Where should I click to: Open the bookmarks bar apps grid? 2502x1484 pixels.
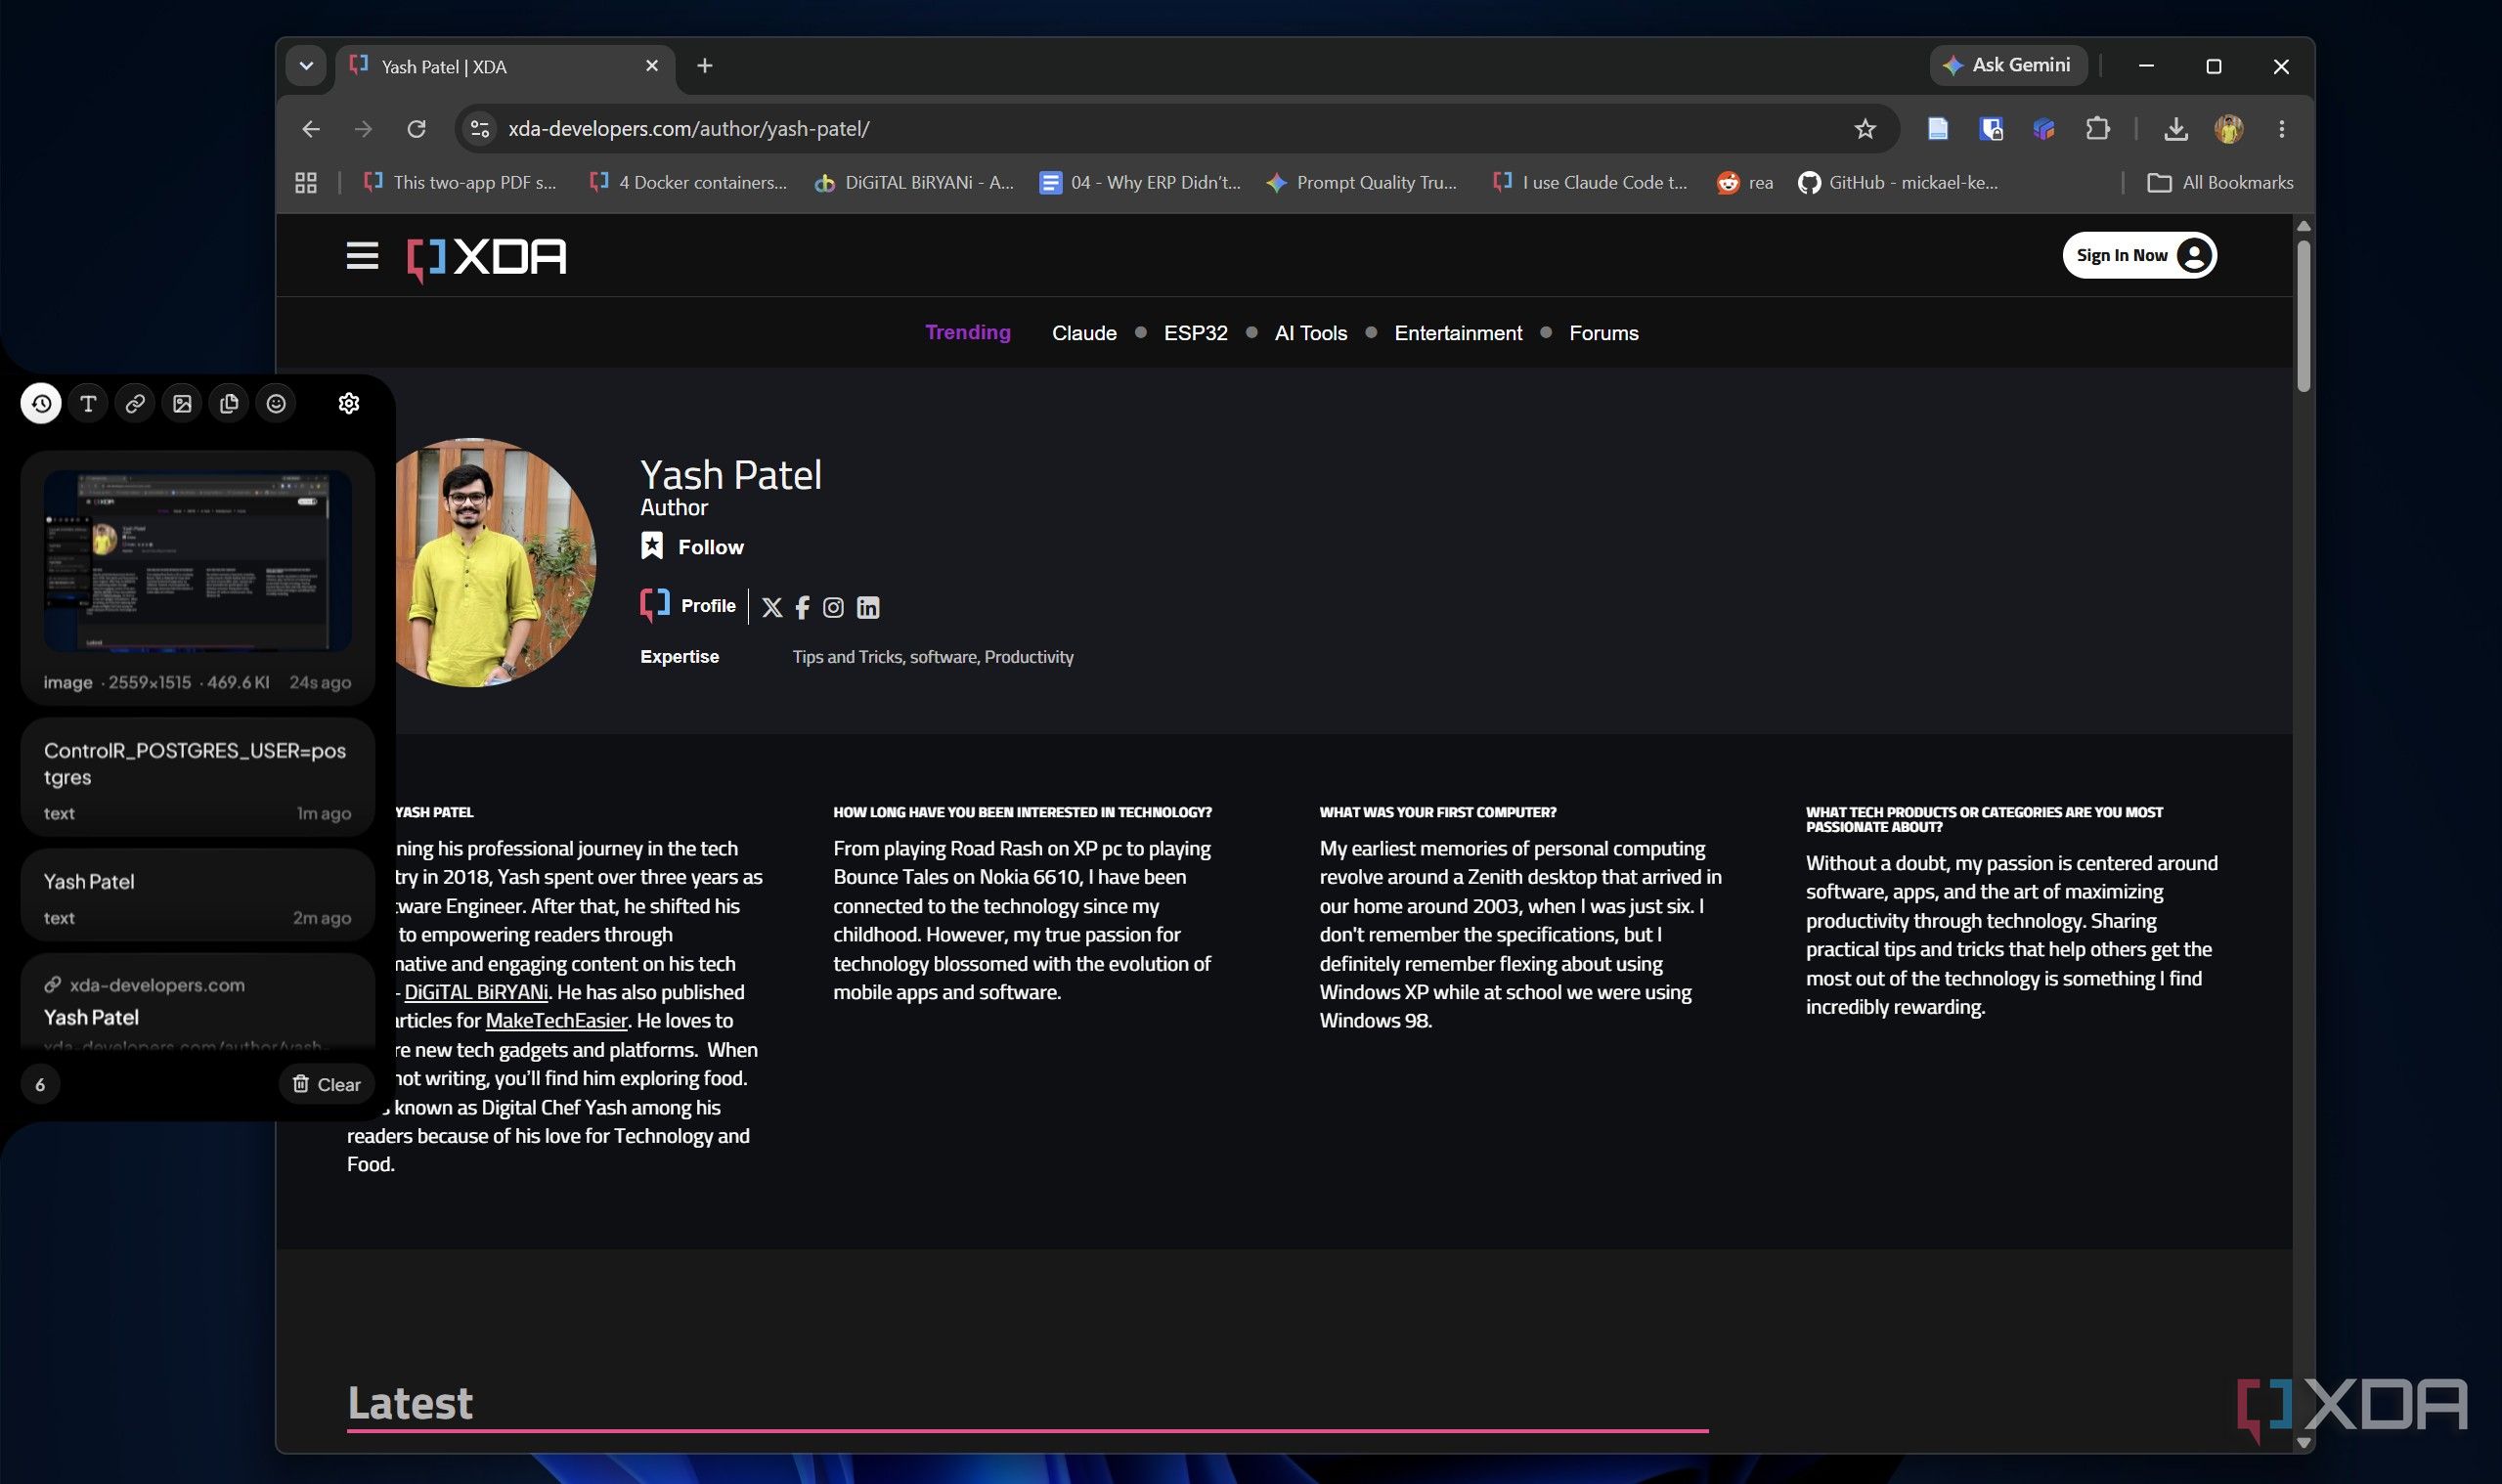tap(306, 182)
